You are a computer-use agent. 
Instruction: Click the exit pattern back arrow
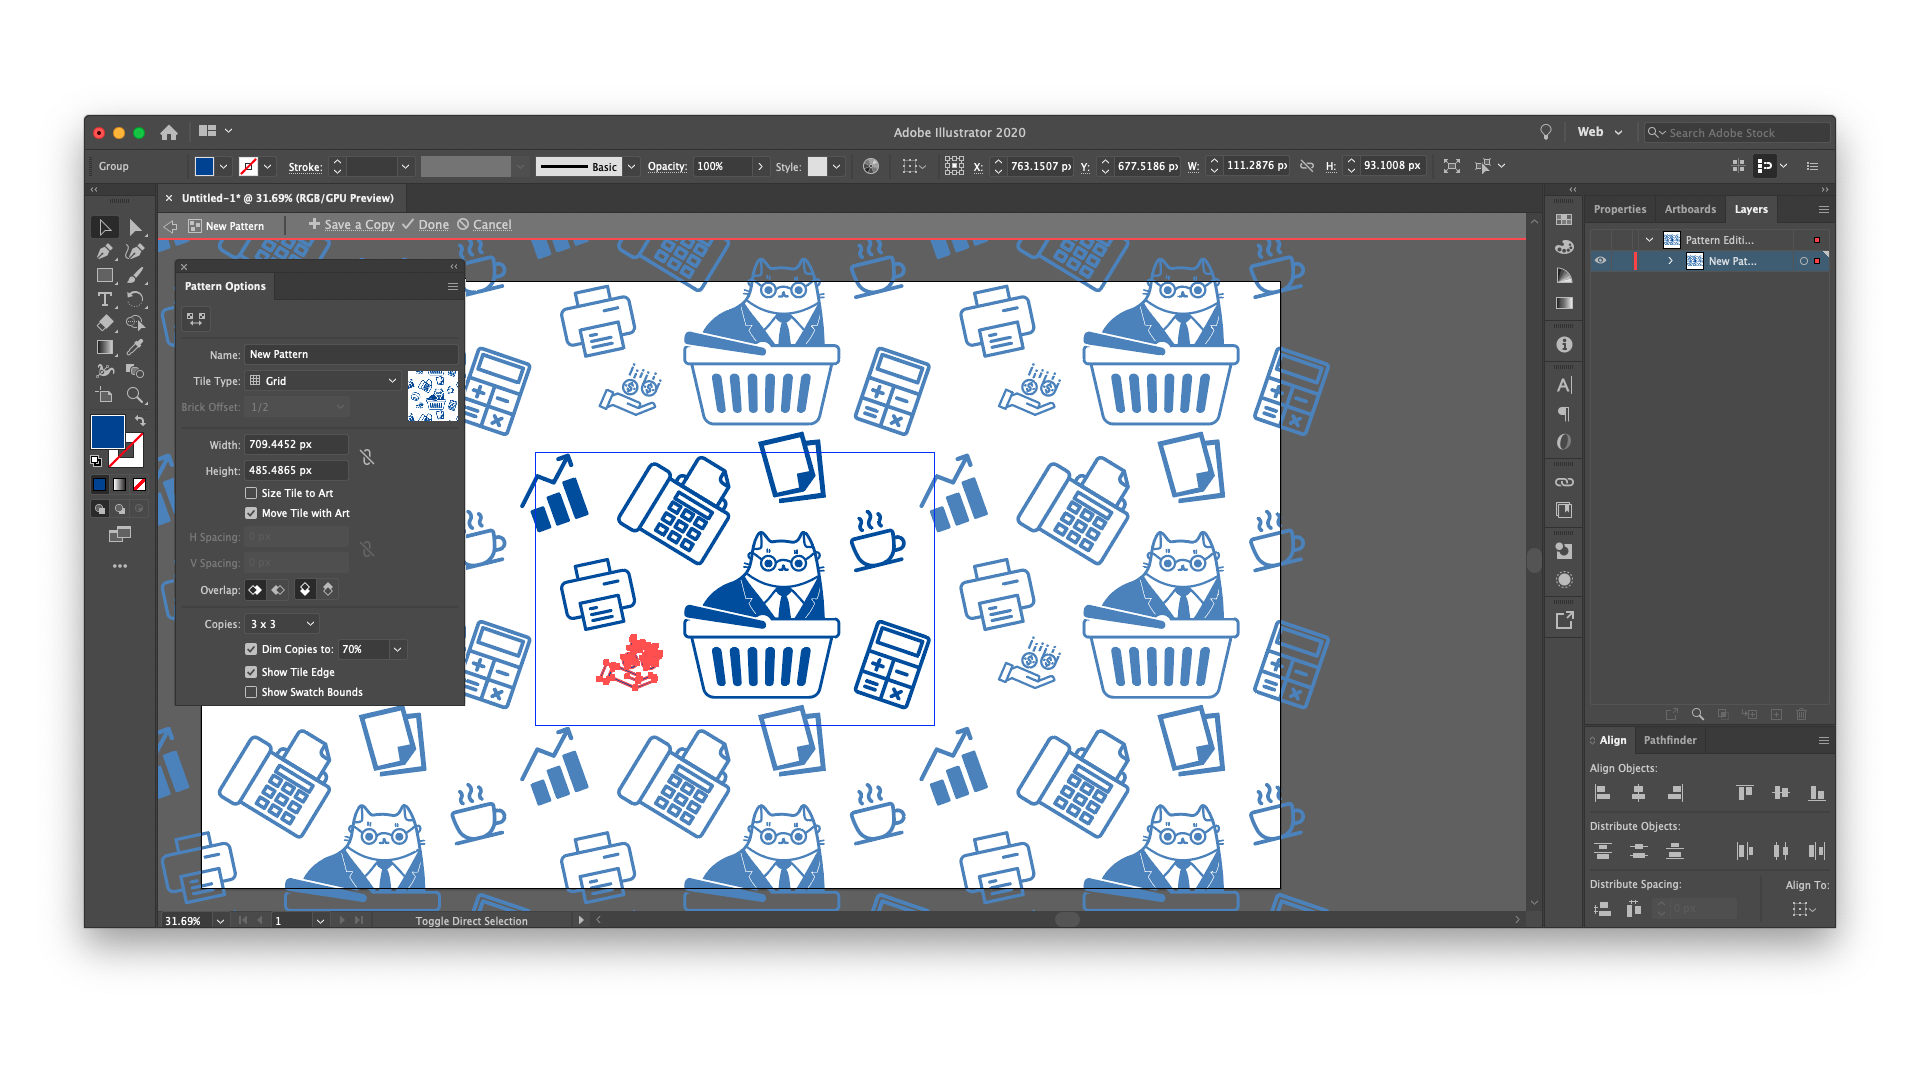(171, 226)
